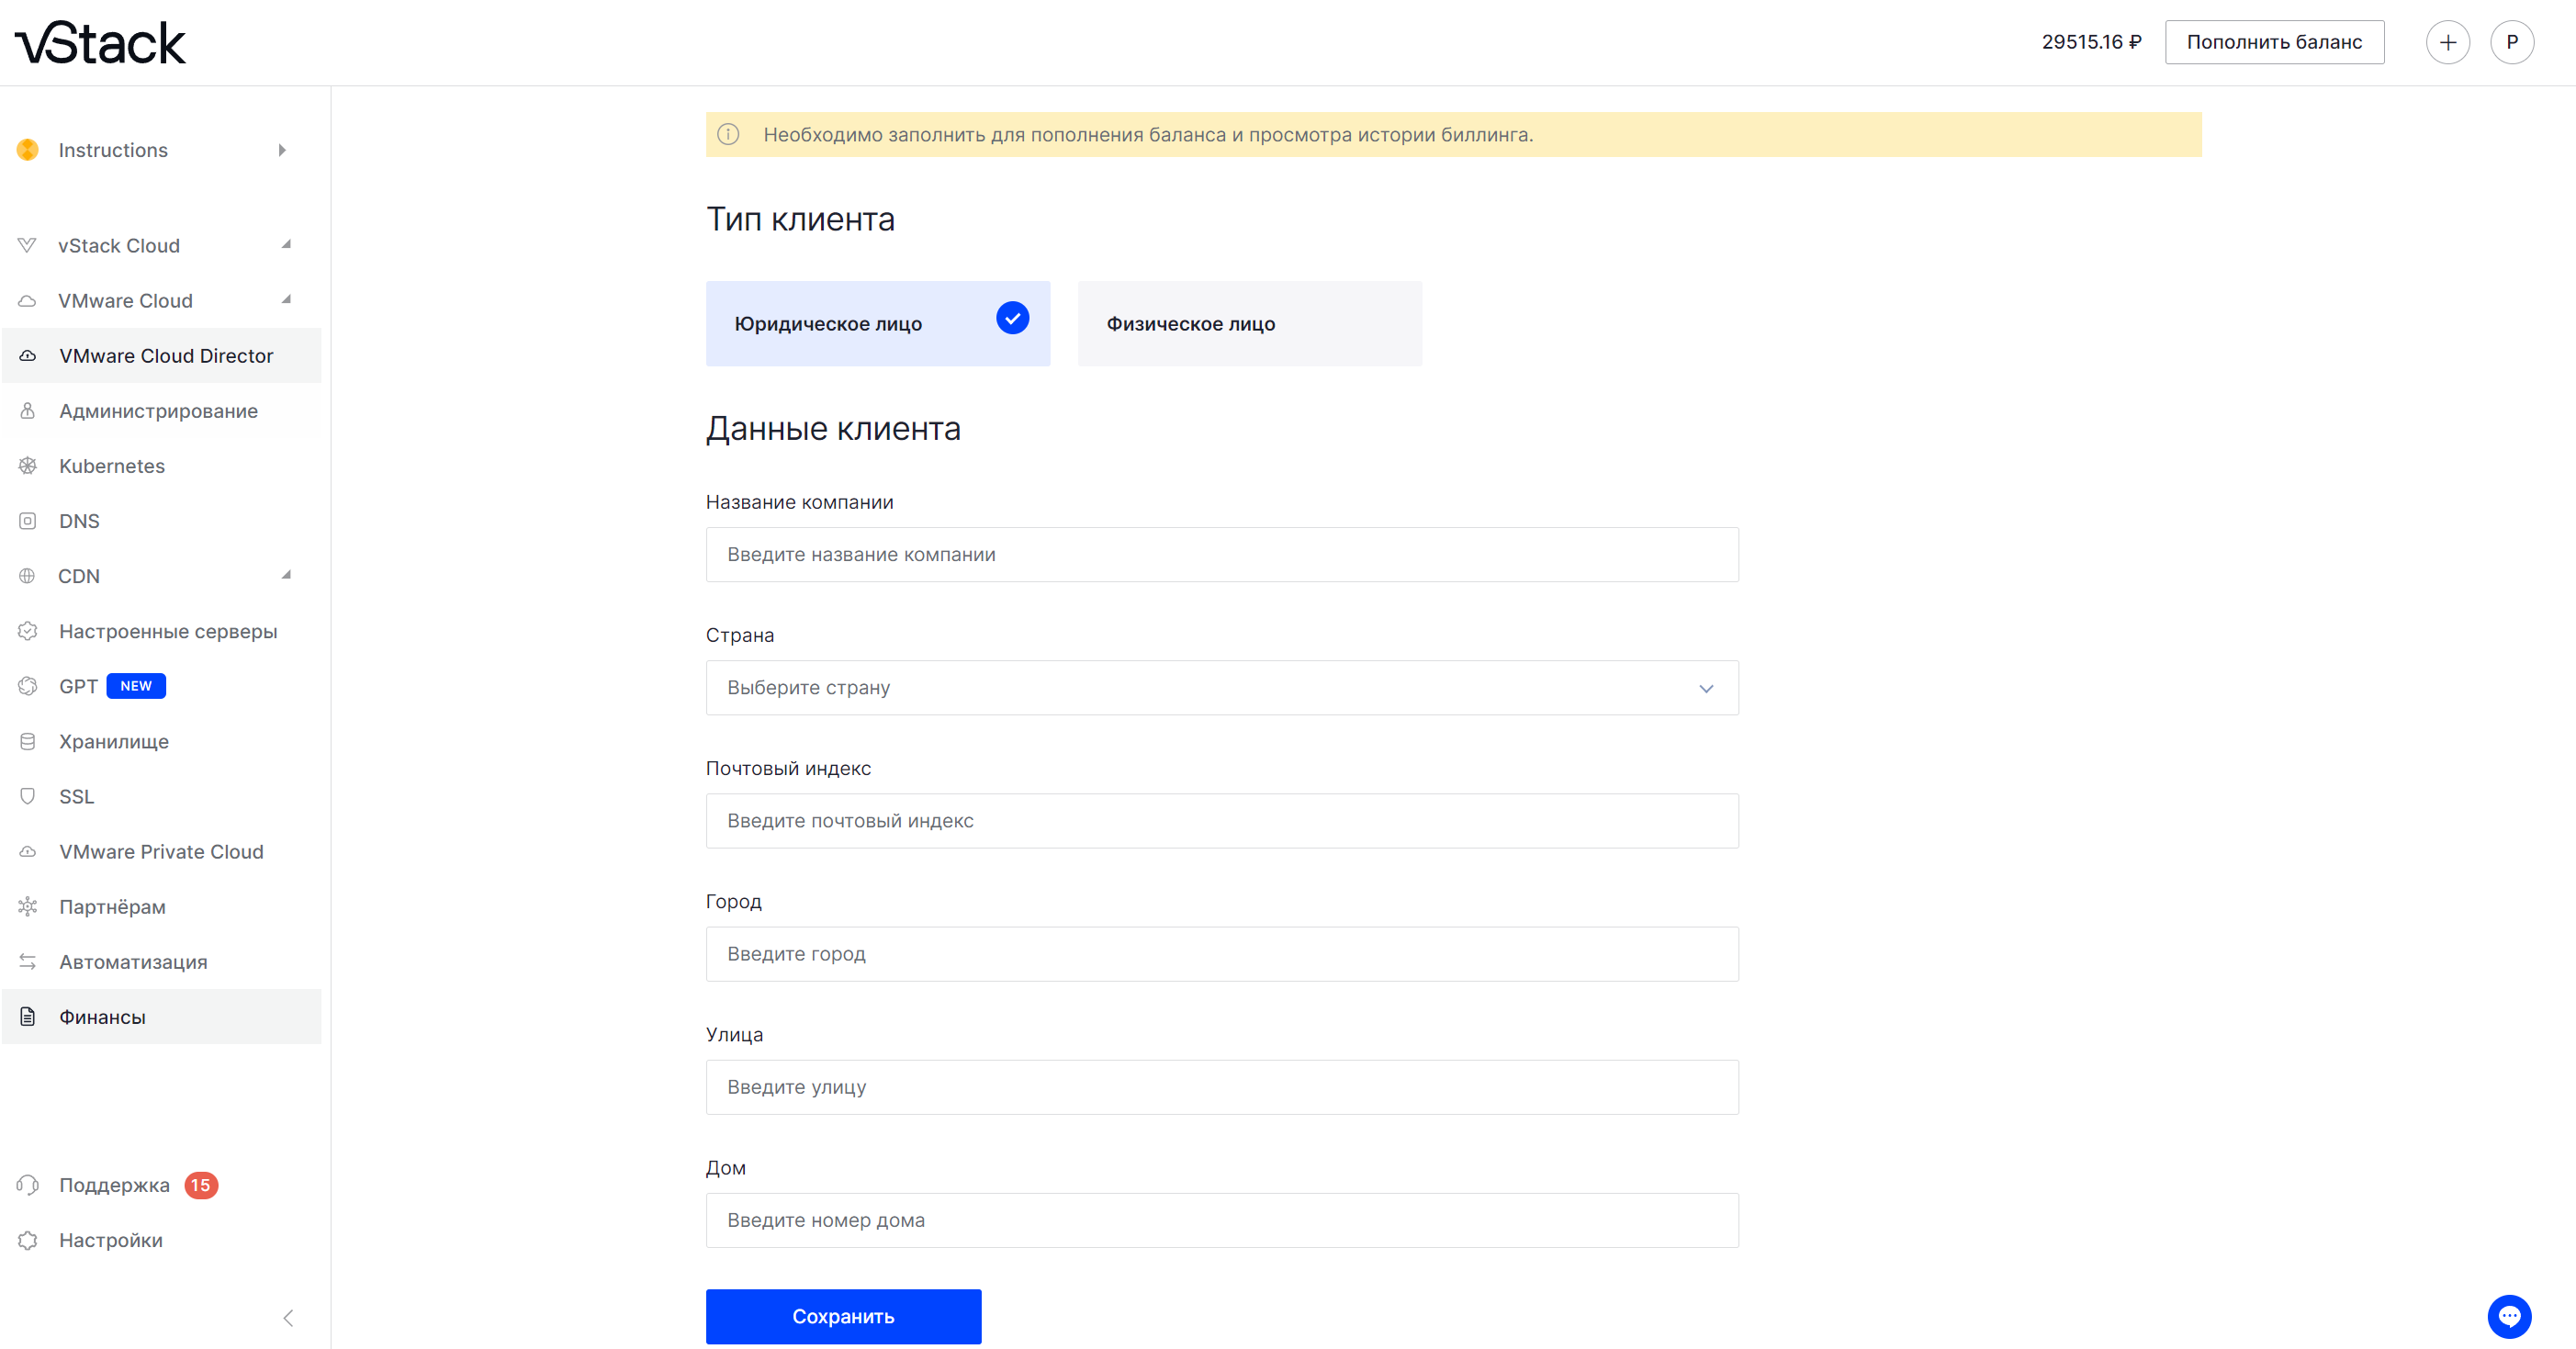
Task: Click the Партнёрам network icon
Action: click(x=28, y=906)
